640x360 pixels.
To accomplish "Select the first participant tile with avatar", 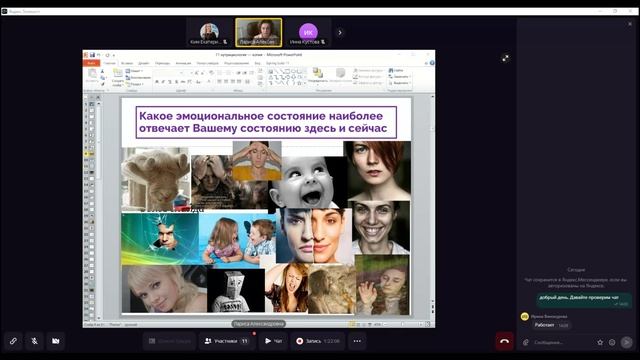I will coord(209,33).
